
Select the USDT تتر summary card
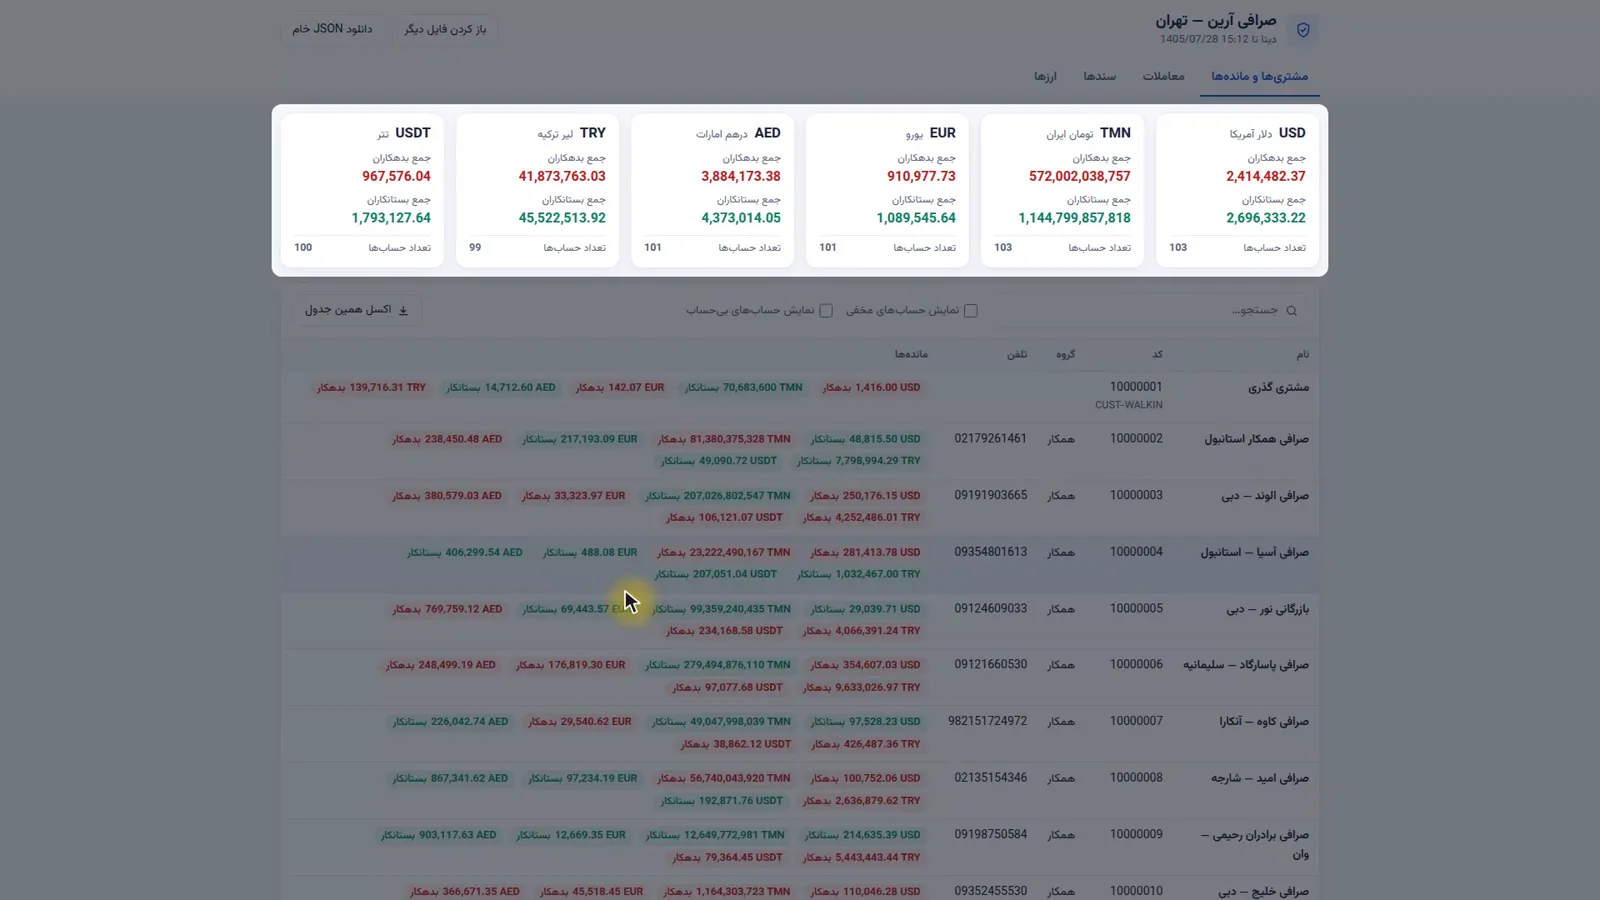pyautogui.click(x=362, y=190)
